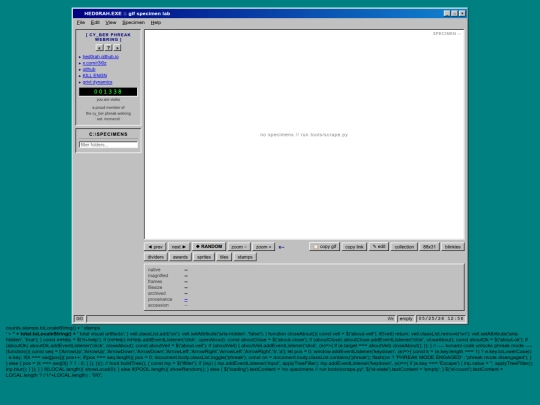540x405 pixels.
Task: Open the View menu
Action: (x=111, y=22)
